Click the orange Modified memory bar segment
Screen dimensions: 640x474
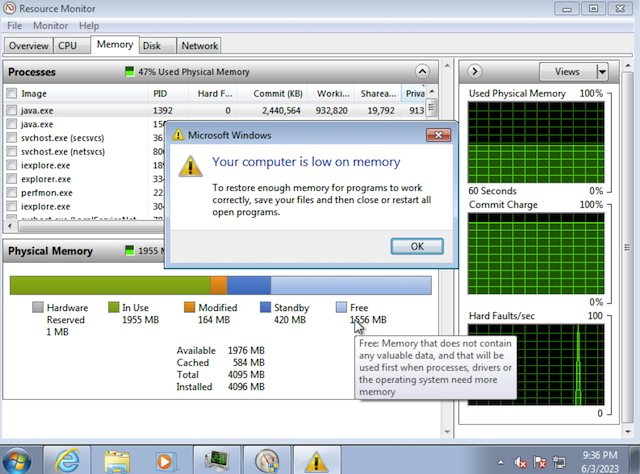(x=219, y=285)
